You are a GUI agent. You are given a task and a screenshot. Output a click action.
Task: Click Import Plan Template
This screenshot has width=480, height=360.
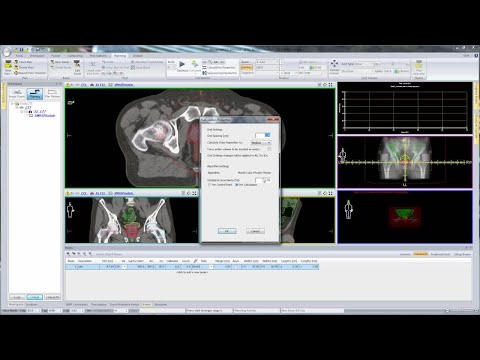(30, 73)
